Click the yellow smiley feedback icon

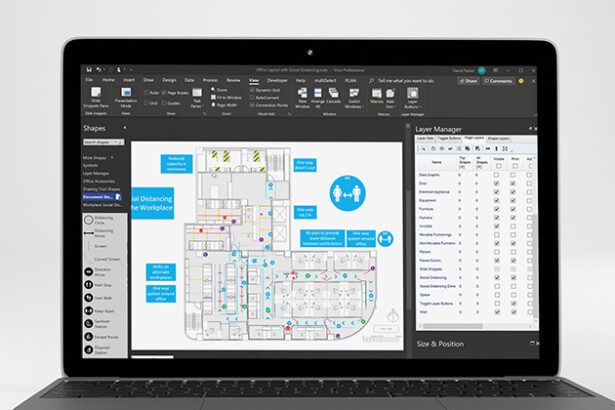click(521, 81)
